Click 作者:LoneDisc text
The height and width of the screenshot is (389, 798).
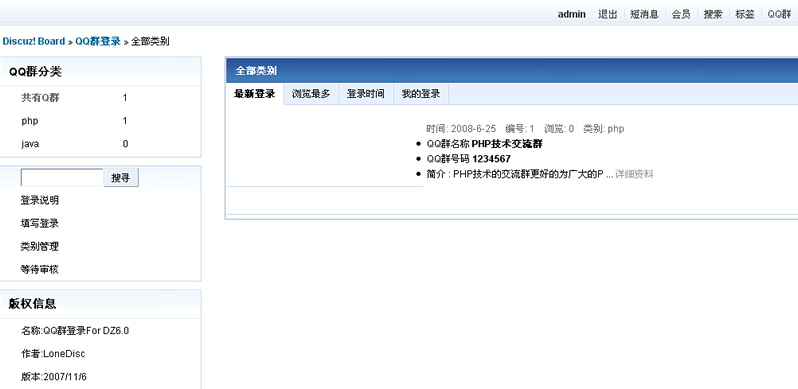pos(53,354)
